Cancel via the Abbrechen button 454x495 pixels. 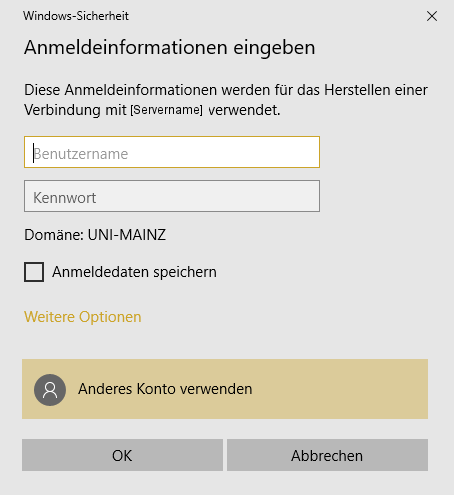(x=327, y=455)
